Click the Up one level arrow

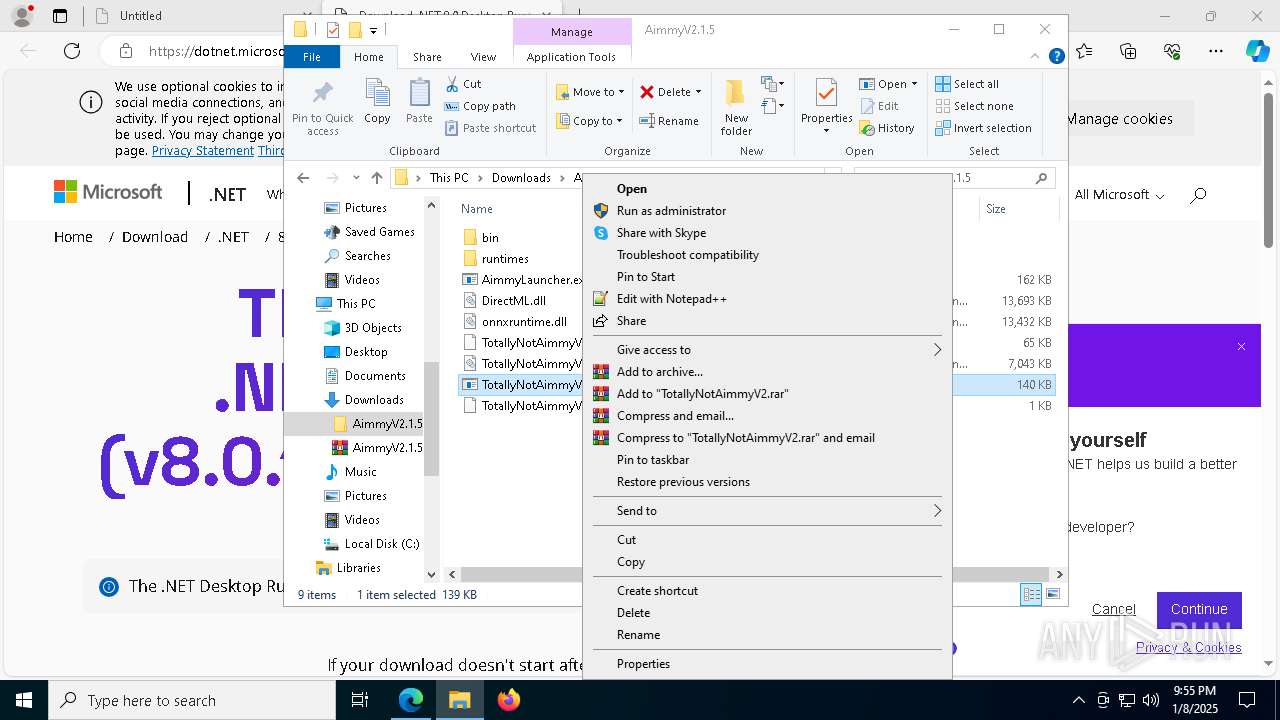click(376, 178)
